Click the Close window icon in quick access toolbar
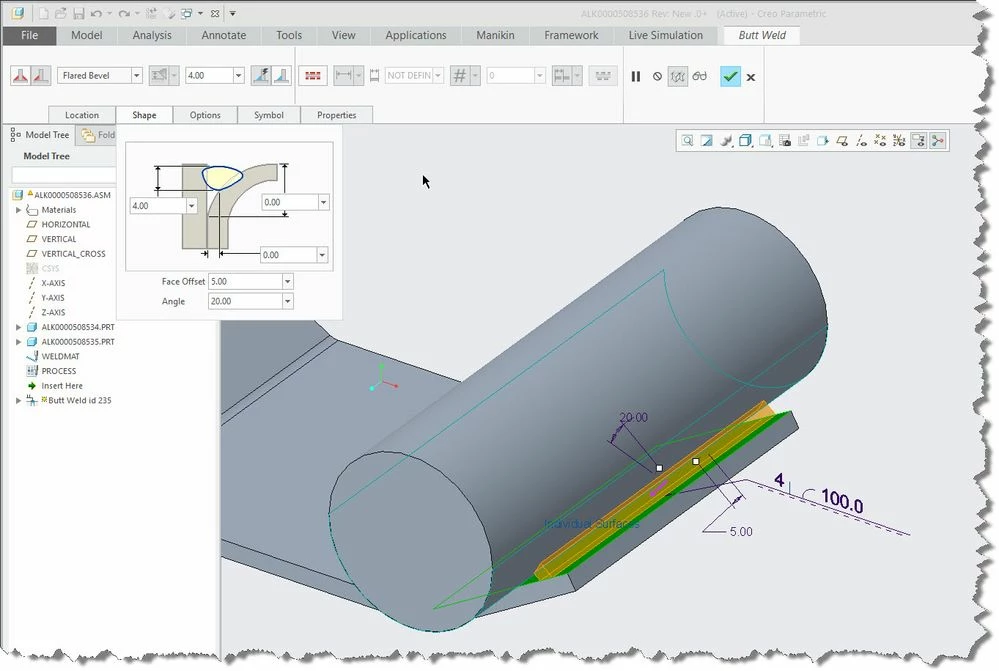Screen dimensions: 999x671 pyautogui.click(x=215, y=13)
